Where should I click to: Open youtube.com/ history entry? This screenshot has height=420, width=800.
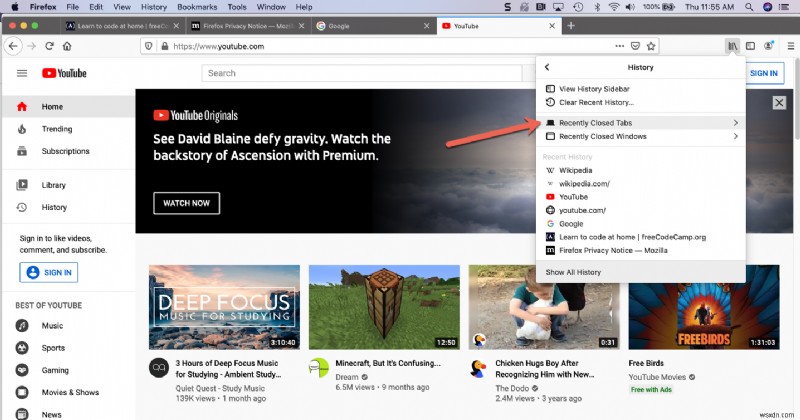pos(641,210)
